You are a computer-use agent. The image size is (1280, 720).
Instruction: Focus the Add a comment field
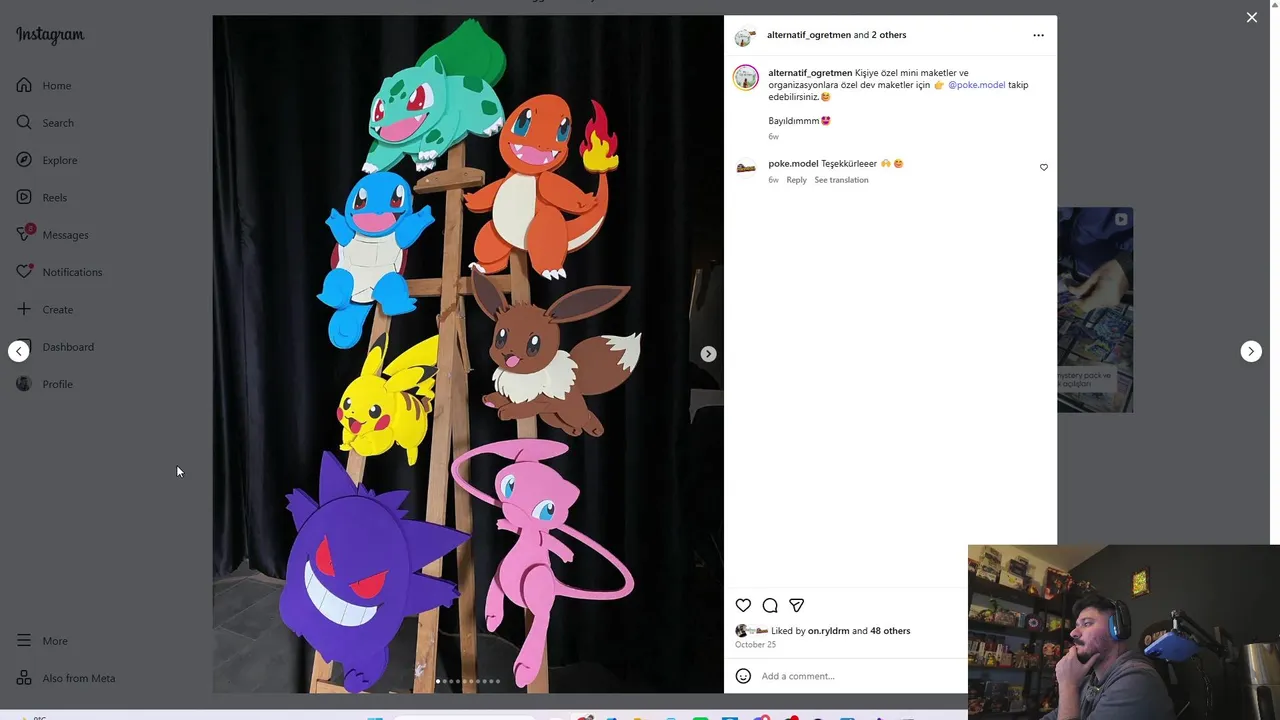click(x=860, y=676)
